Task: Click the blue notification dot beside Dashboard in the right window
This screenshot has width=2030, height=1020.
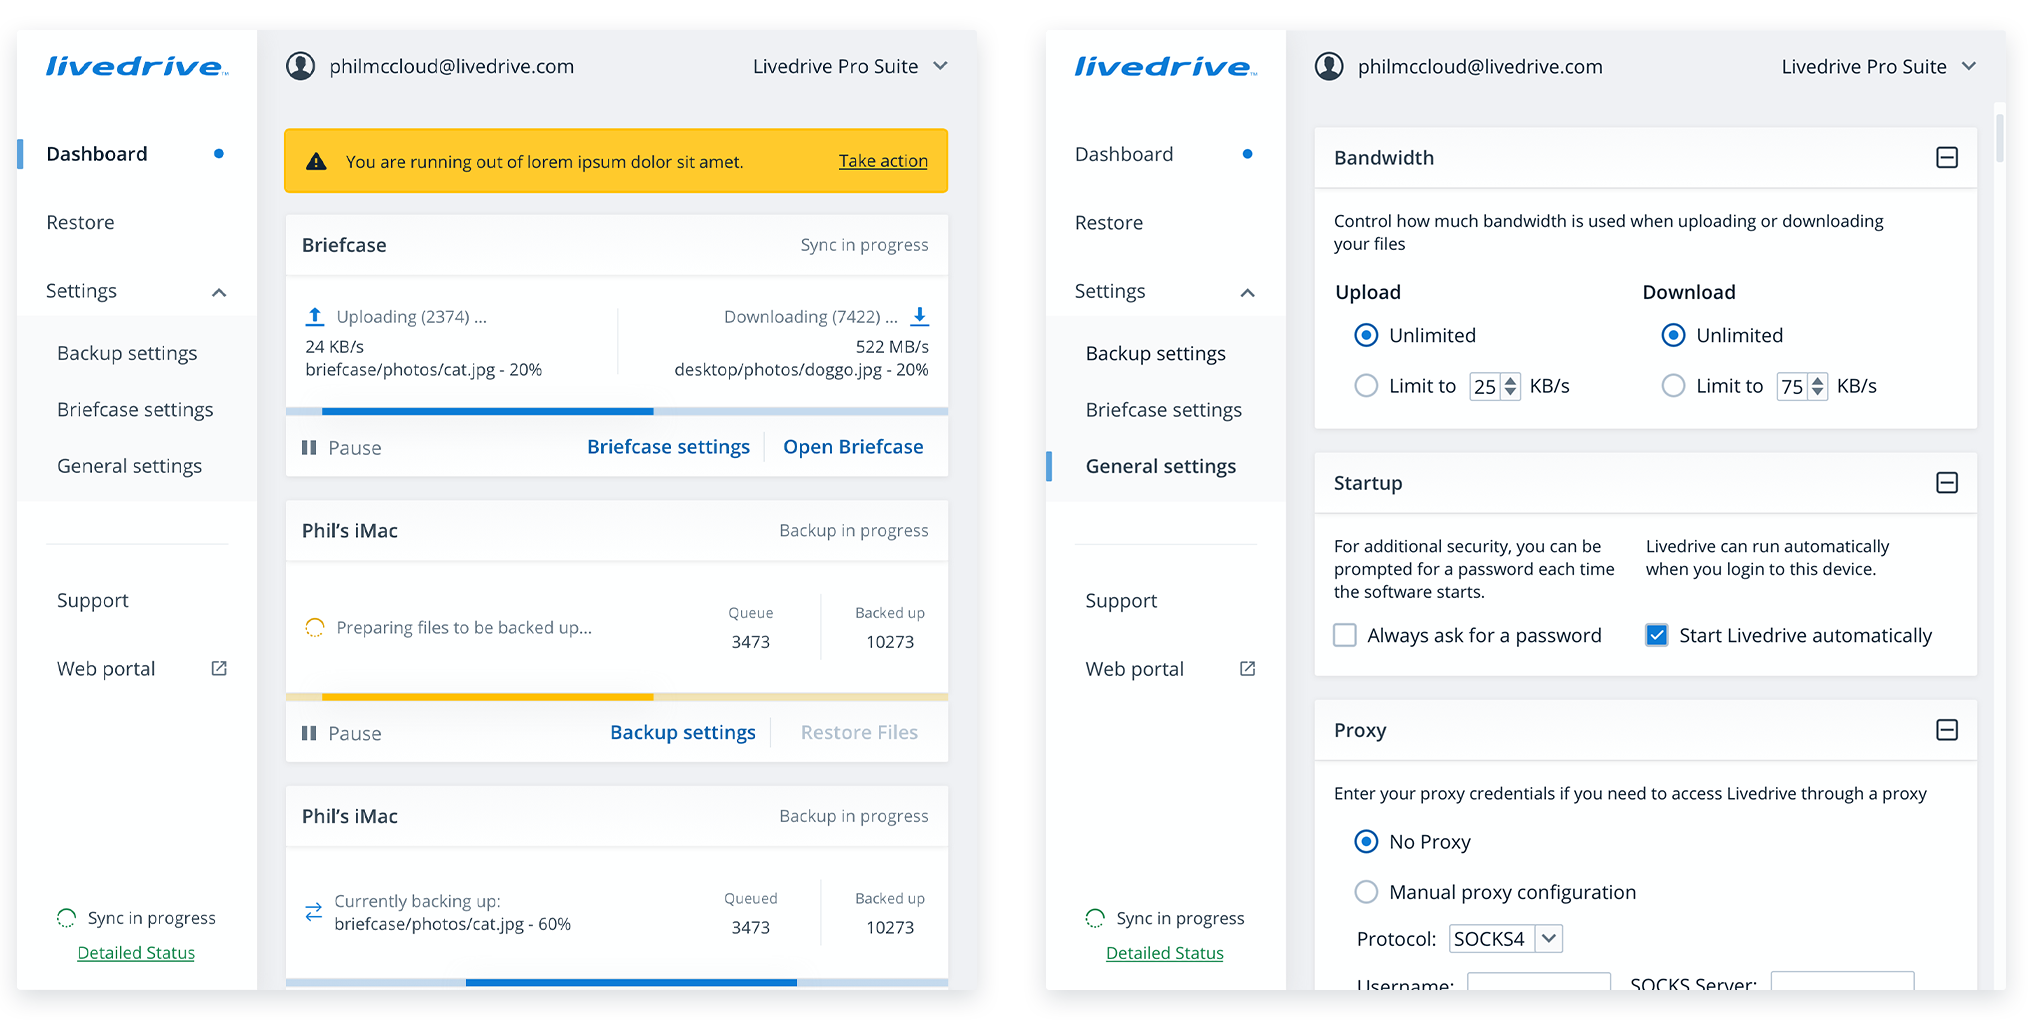Action: (x=1248, y=154)
